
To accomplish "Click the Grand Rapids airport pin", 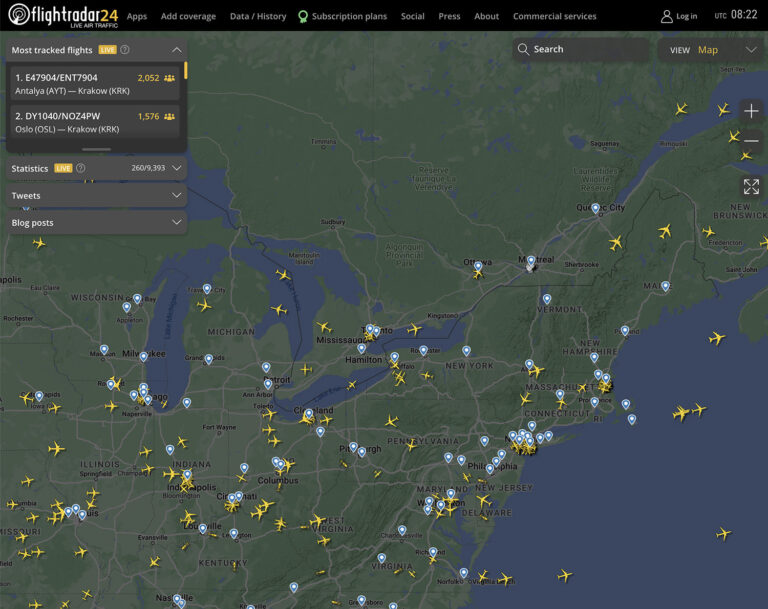I will 209,359.
